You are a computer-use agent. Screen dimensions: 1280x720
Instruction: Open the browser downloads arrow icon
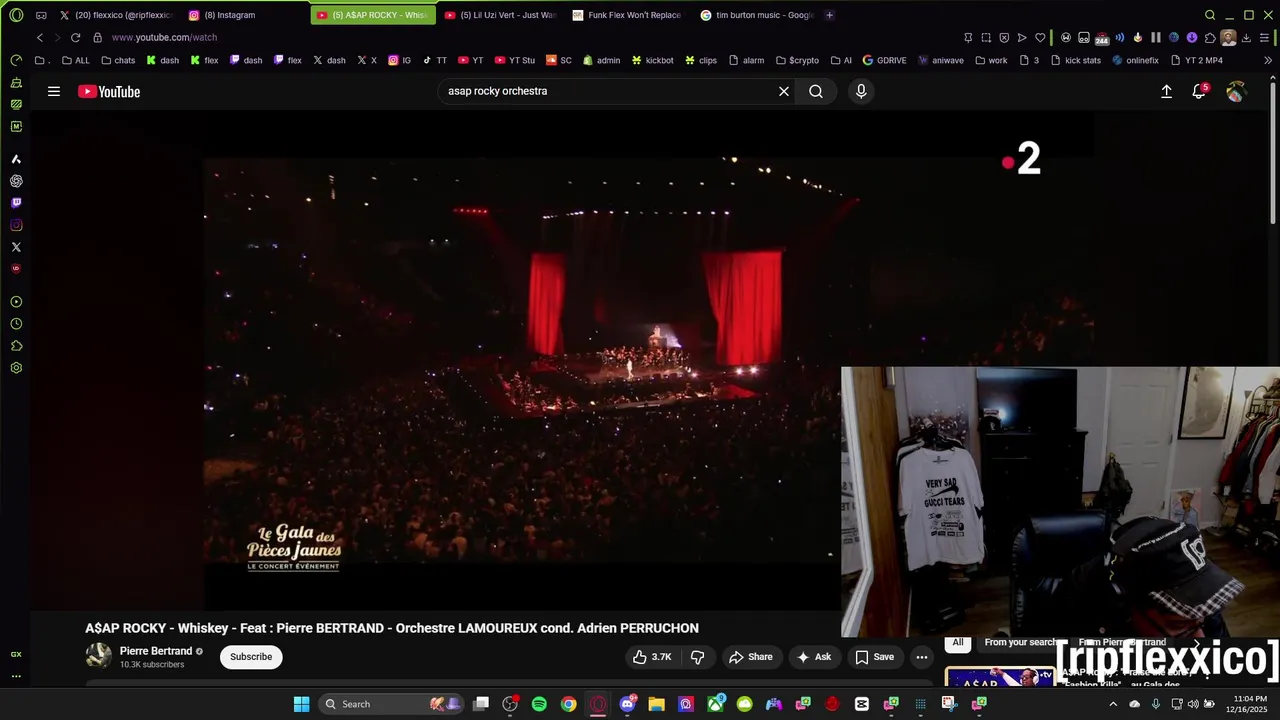tap(1246, 37)
